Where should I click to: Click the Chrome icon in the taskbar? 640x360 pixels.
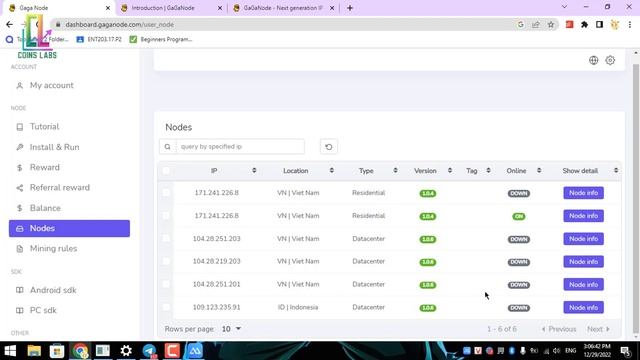(80, 351)
